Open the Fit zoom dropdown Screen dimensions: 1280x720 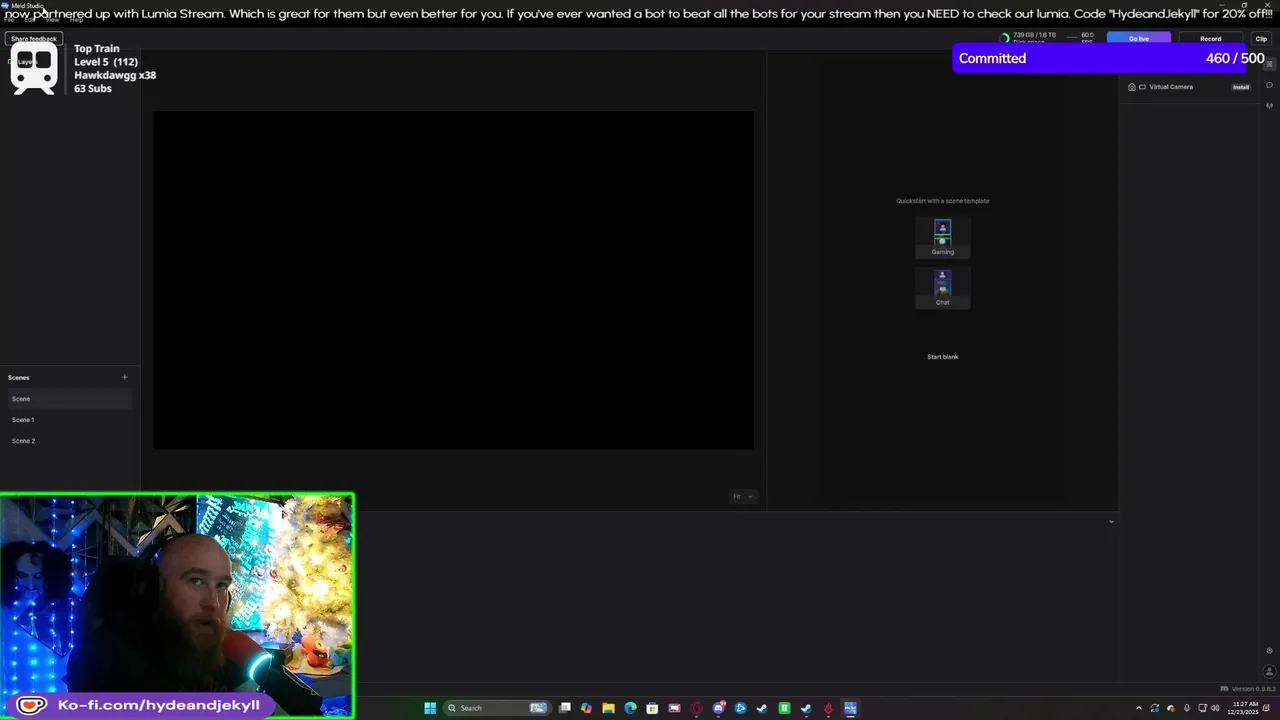point(742,497)
